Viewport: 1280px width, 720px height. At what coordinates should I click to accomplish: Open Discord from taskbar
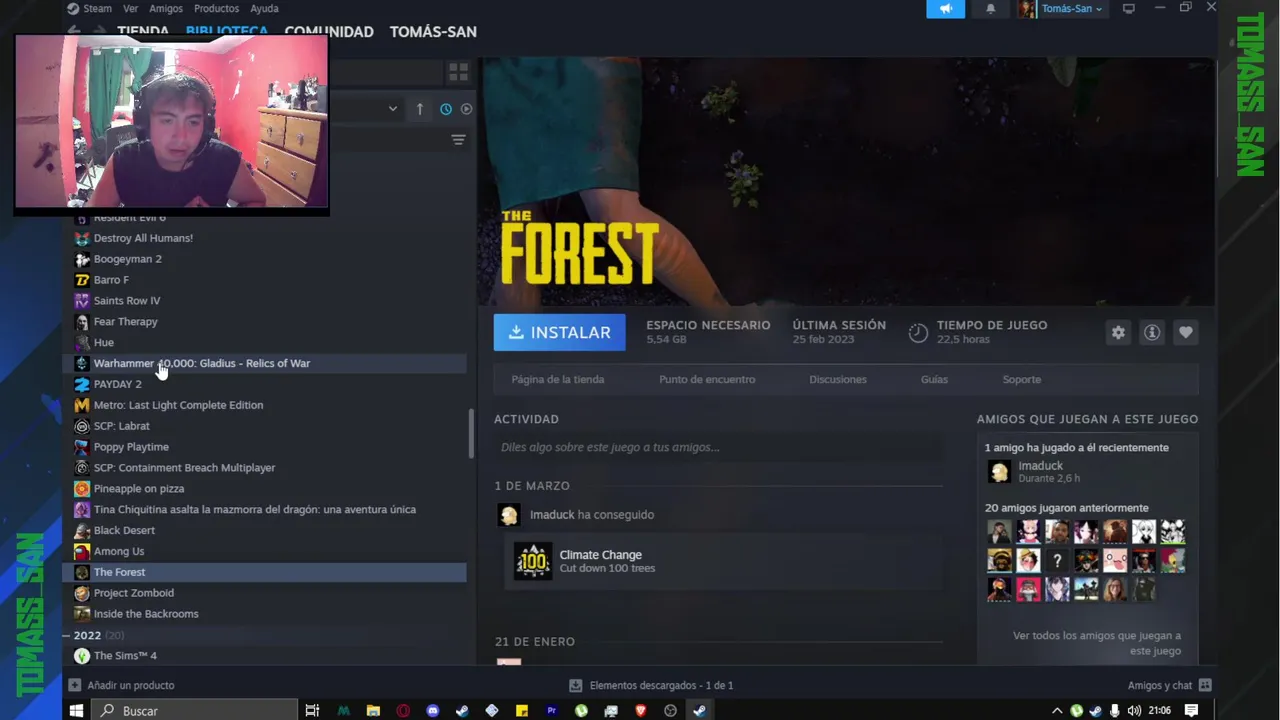tap(432, 710)
